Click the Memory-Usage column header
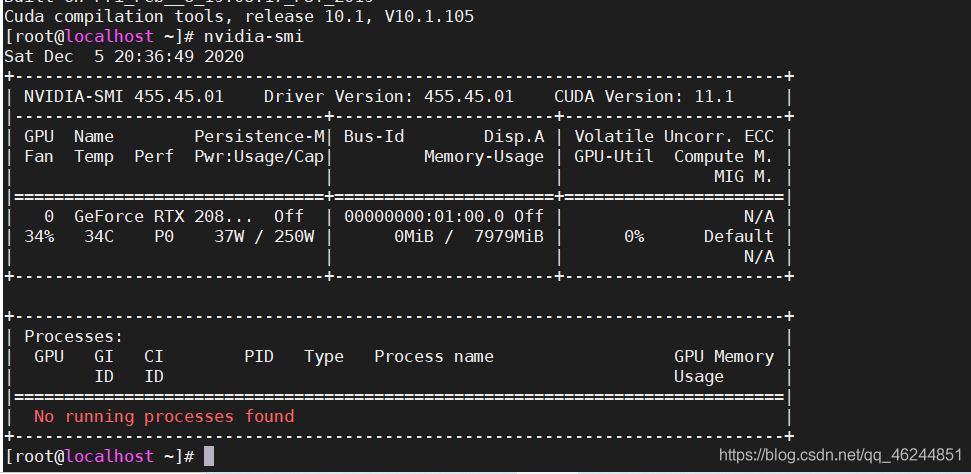The width and height of the screenshot is (971, 474). 484,157
